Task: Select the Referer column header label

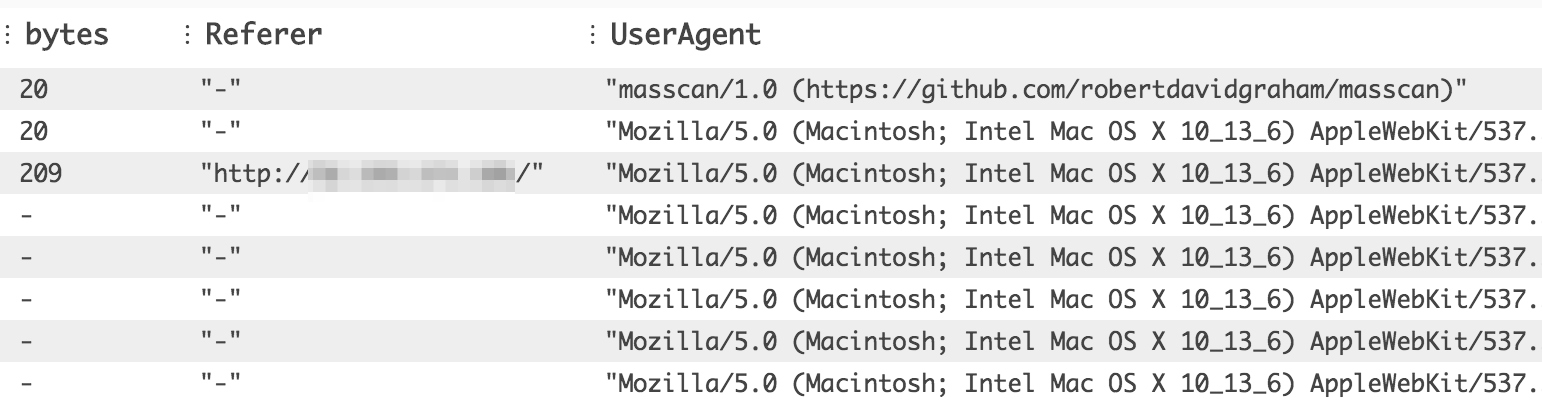Action: (264, 35)
